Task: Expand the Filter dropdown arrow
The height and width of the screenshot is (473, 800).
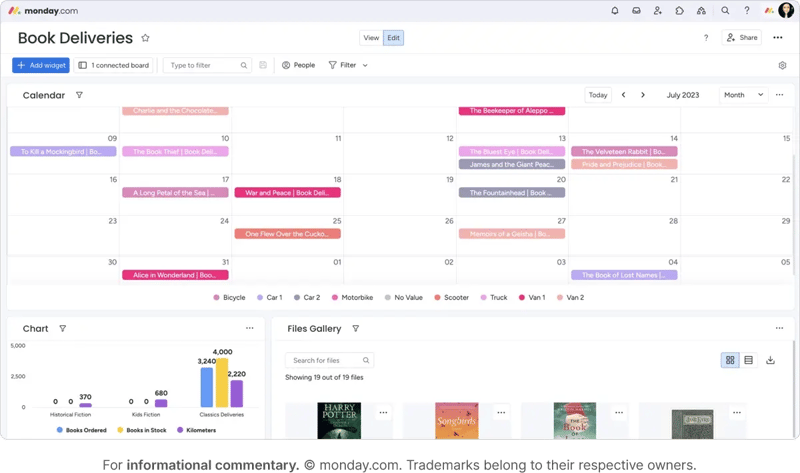Action: (x=365, y=65)
